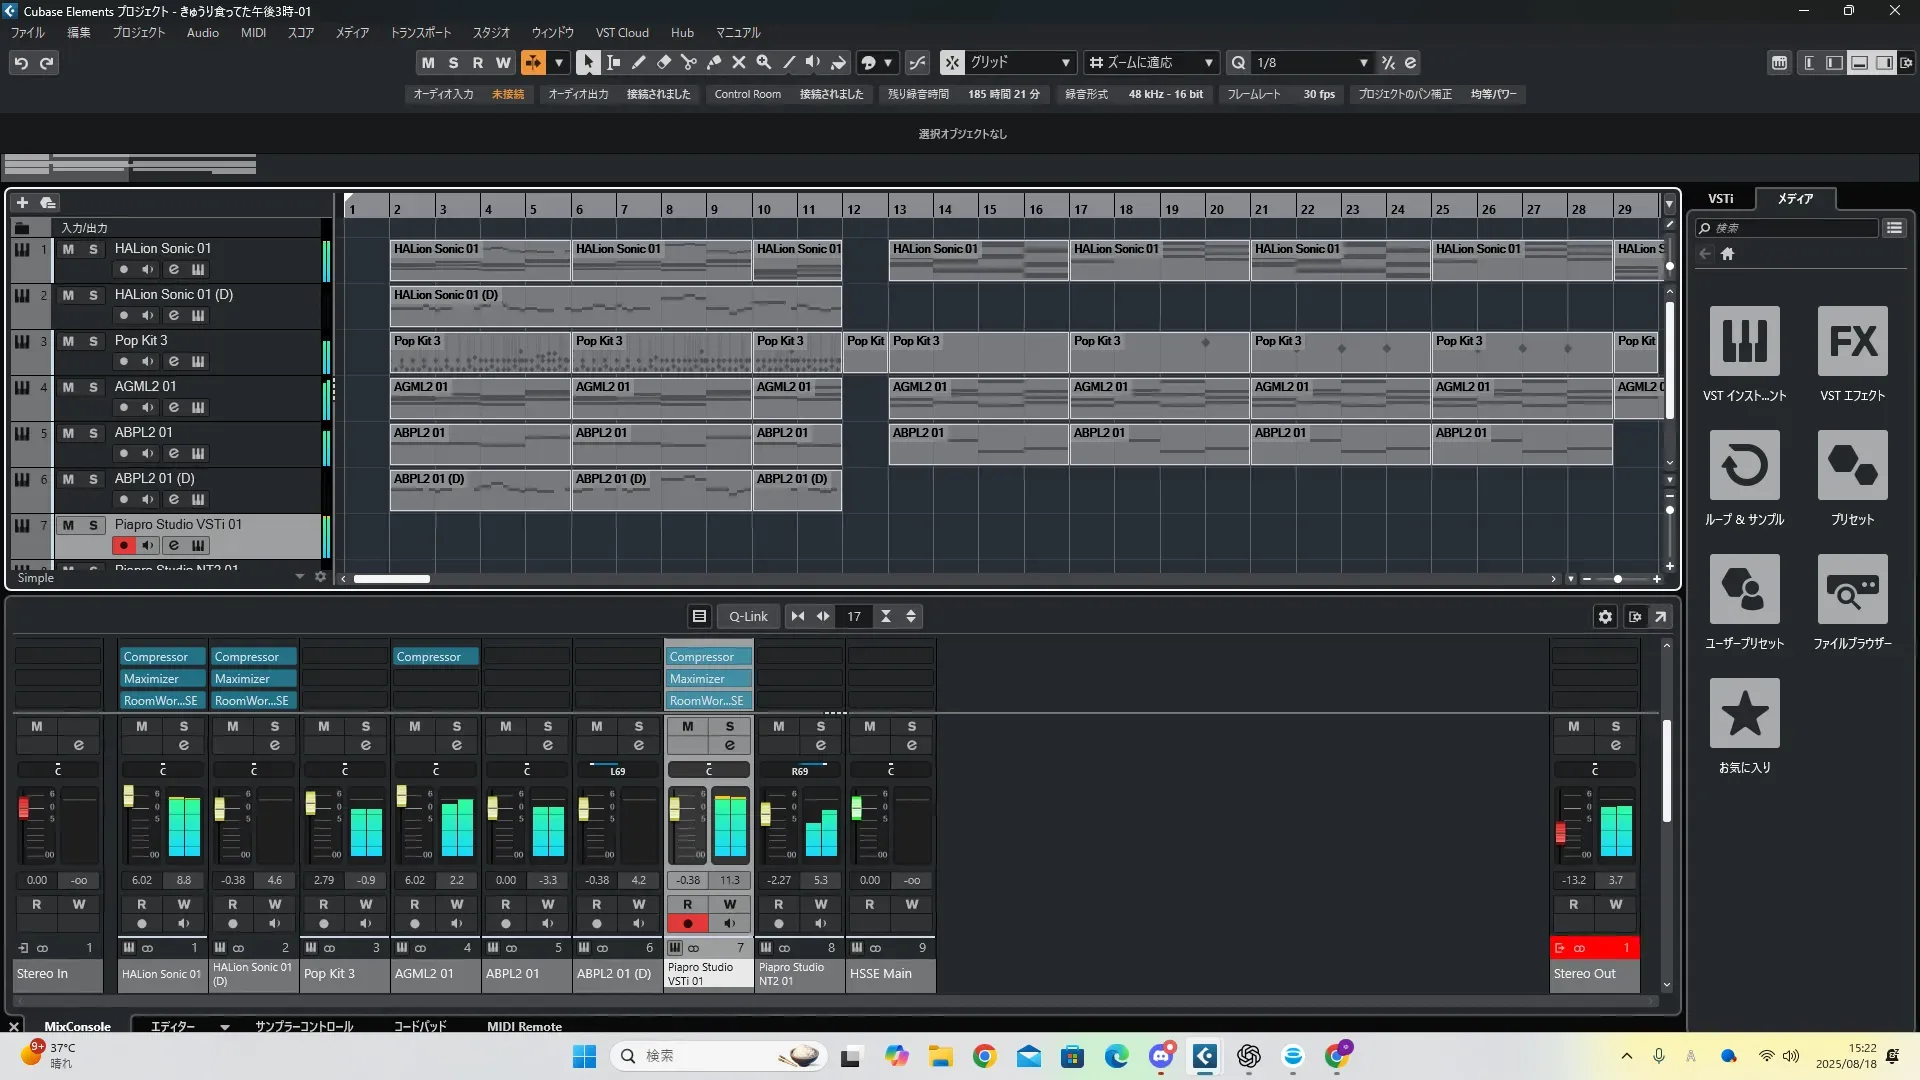This screenshot has width=1920, height=1080.
Task: Open Compressor insert on HALion Sonic 01 channel
Action: coord(162,657)
